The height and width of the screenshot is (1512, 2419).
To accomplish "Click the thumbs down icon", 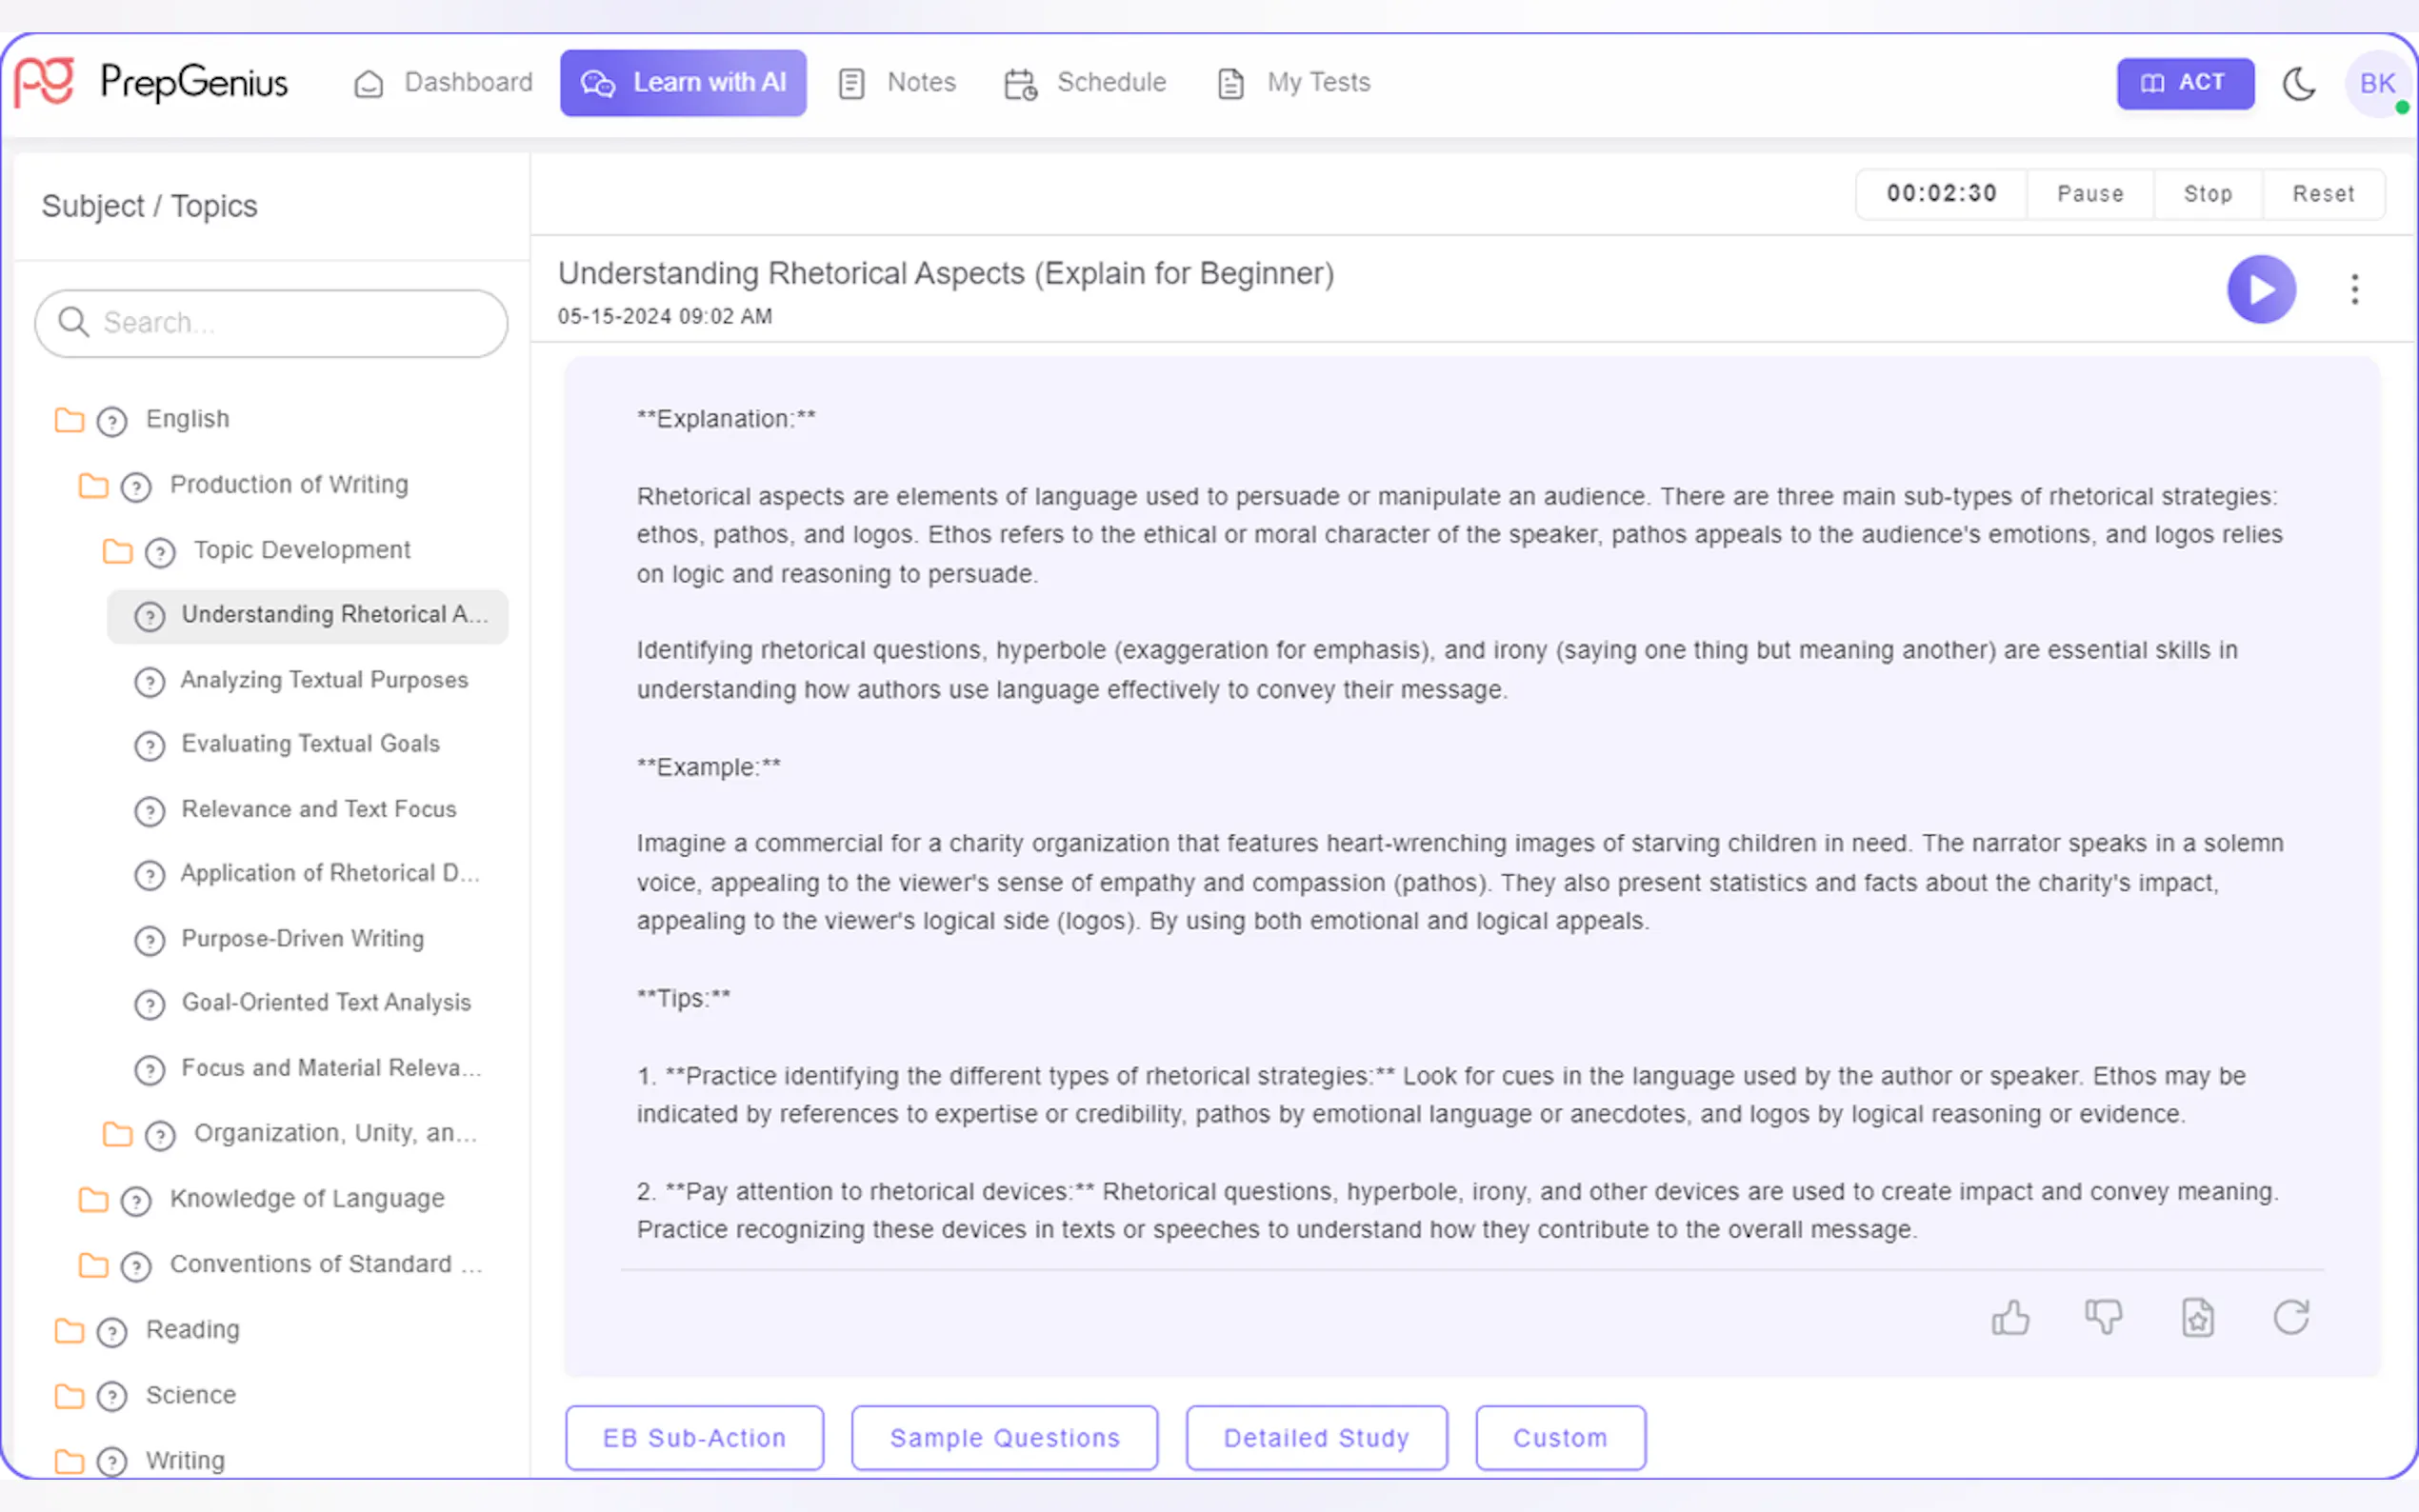I will 2103,1317.
